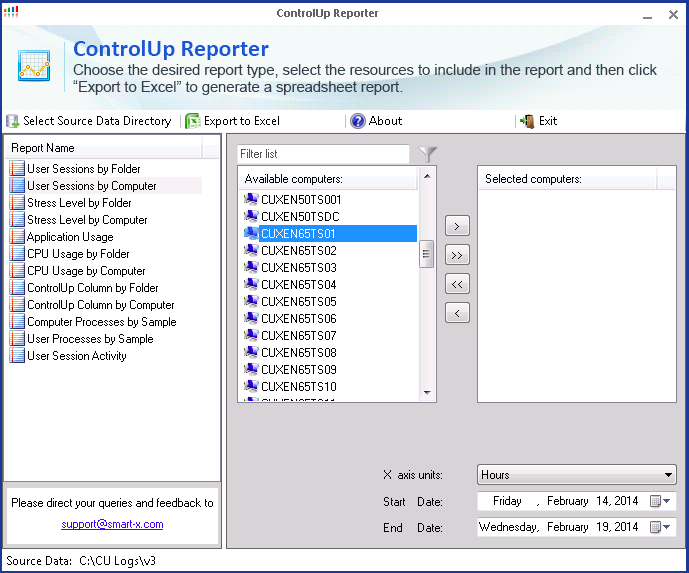Remove selected computer with single left arrow
Image resolution: width=689 pixels, height=573 pixels.
click(x=457, y=313)
